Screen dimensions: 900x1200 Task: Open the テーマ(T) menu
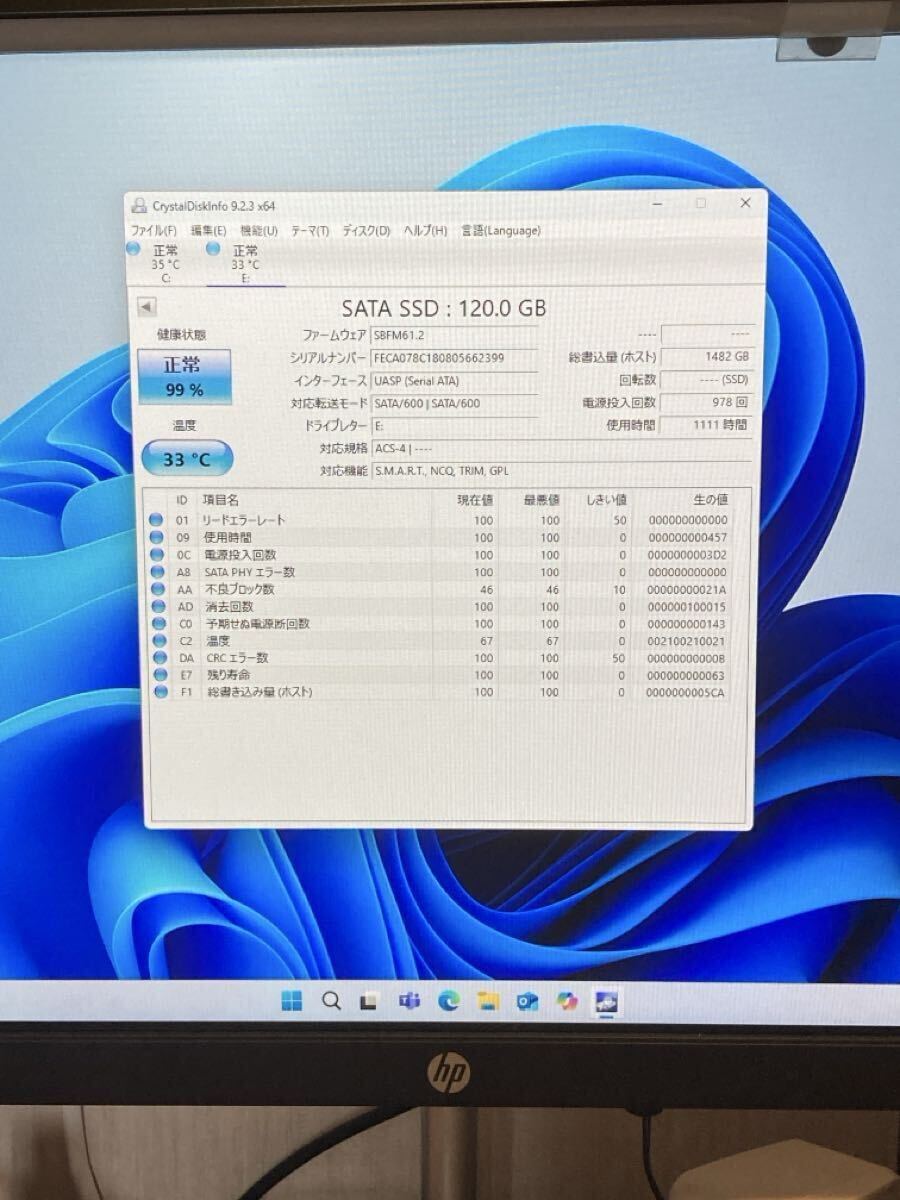pyautogui.click(x=310, y=231)
